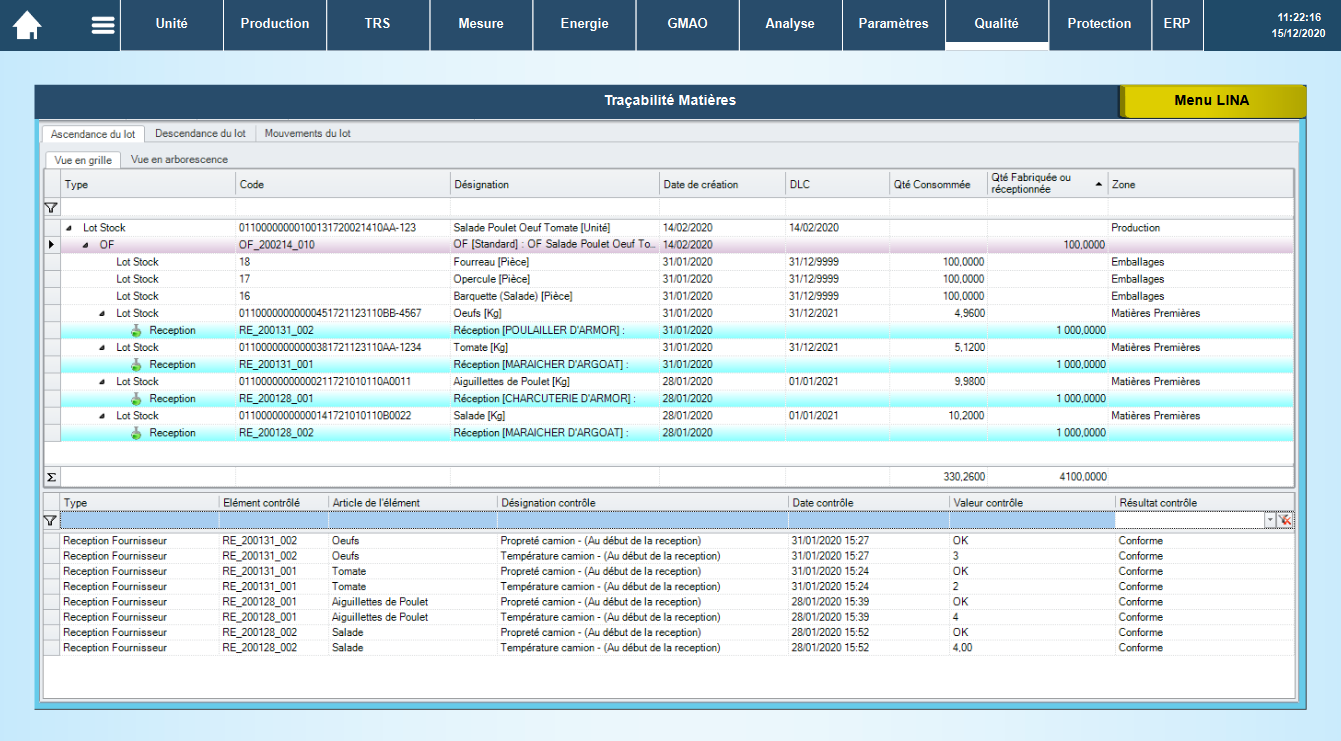This screenshot has width=1341, height=741.
Task: Click control value 4,00 for Salade
Action: pos(963,648)
